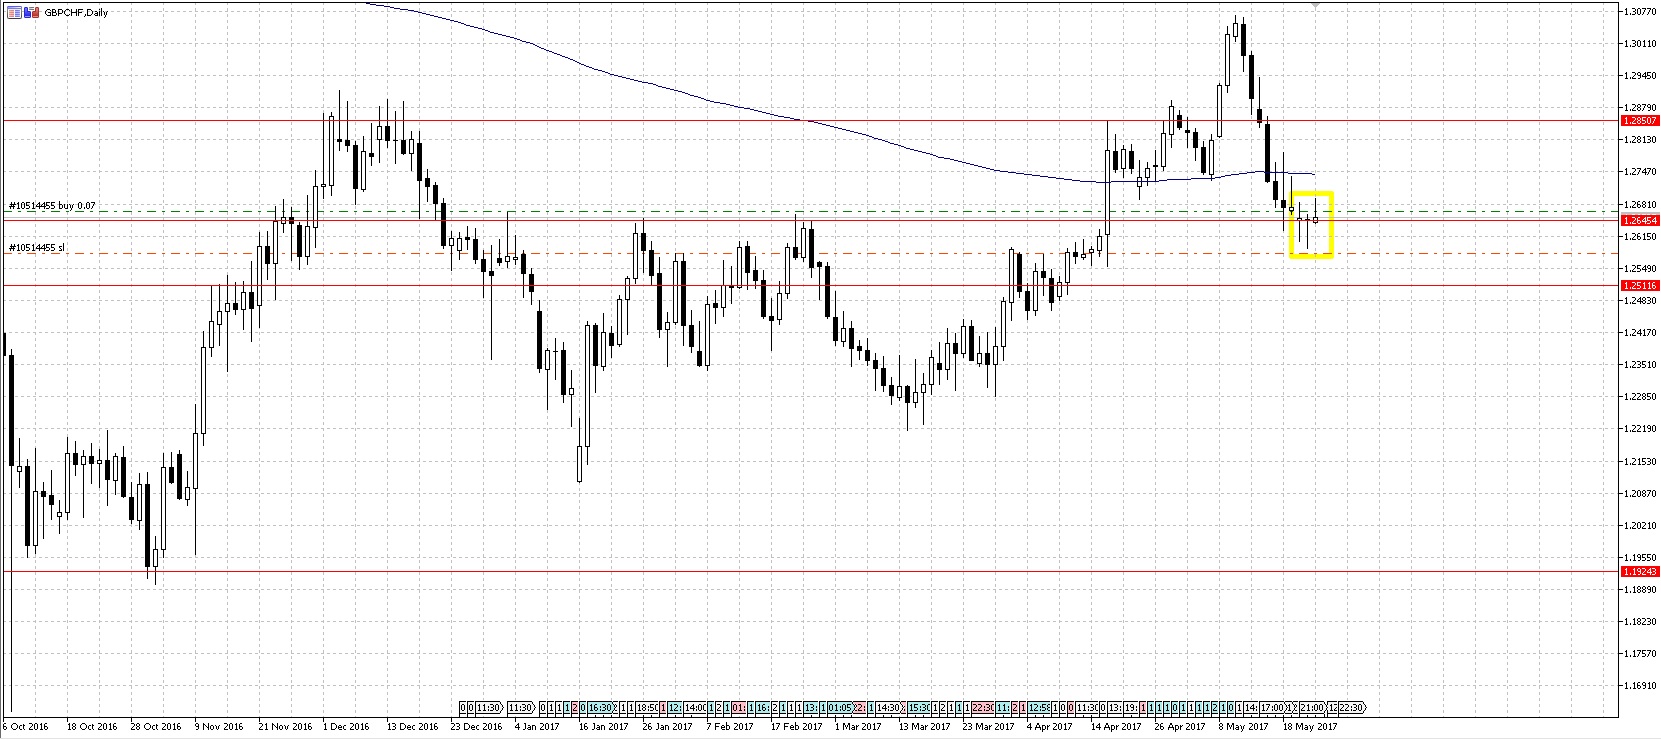Click the 4 Apr 2017 date label
Image resolution: width=1661 pixels, height=740 pixels.
pos(1049,727)
